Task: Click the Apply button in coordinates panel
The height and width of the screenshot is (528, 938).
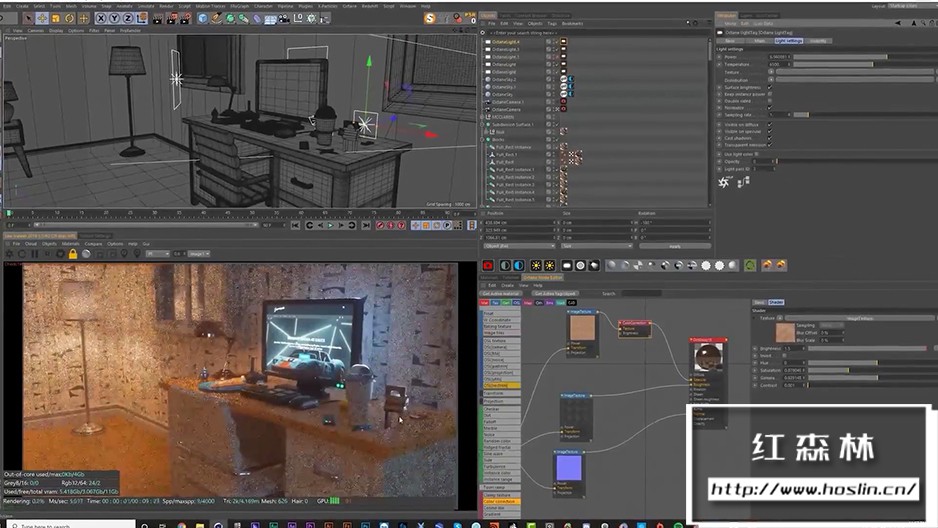Action: tap(674, 245)
